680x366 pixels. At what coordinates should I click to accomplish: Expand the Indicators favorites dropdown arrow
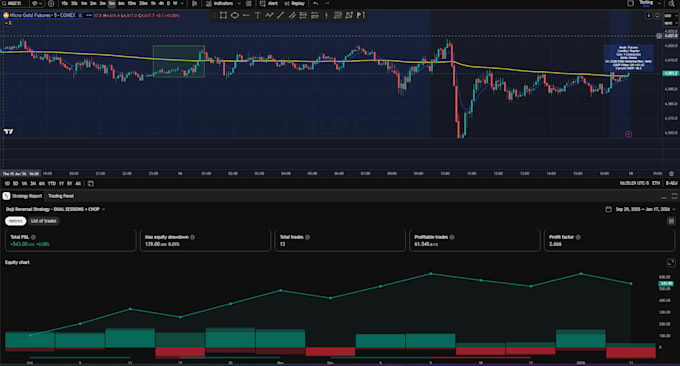239,3
